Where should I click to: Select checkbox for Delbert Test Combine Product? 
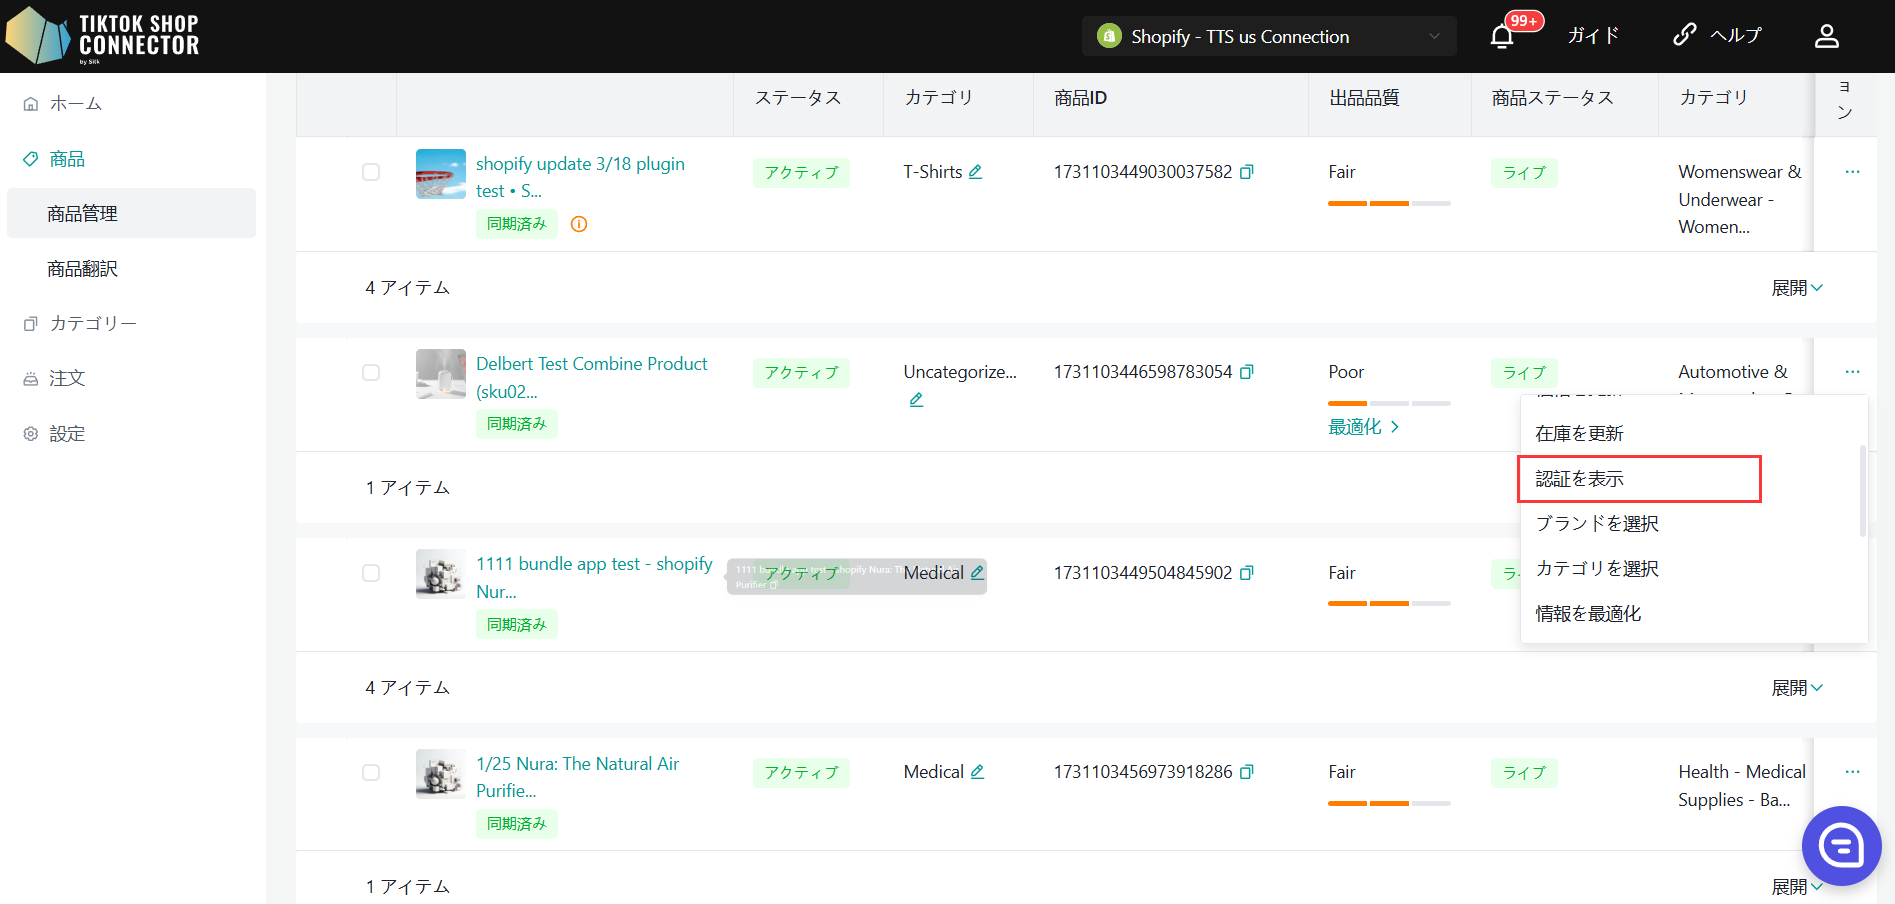[371, 372]
